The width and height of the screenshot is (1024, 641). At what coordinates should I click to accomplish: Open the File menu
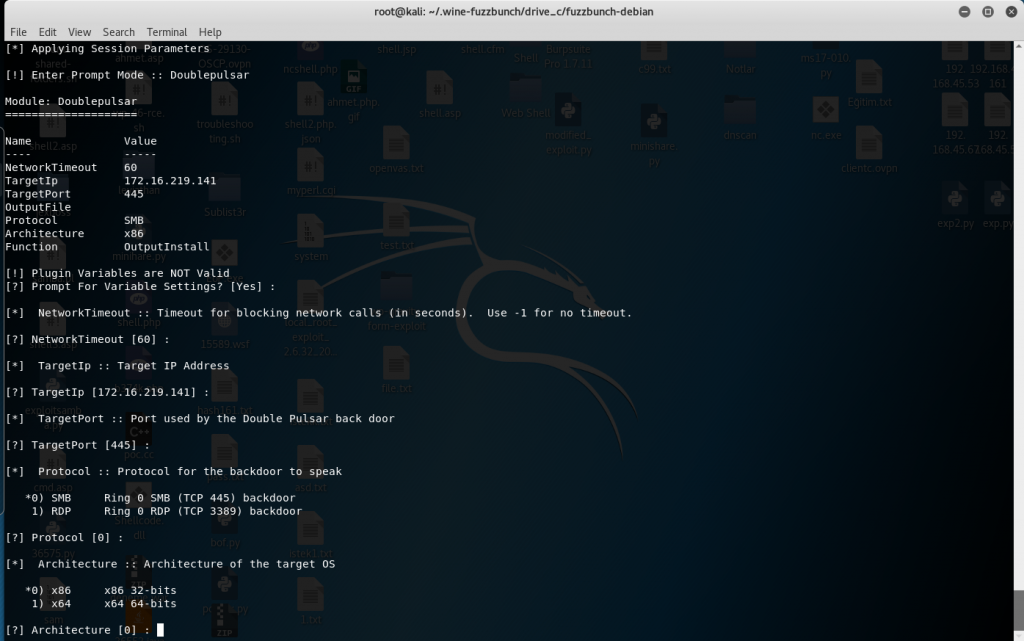click(x=18, y=32)
